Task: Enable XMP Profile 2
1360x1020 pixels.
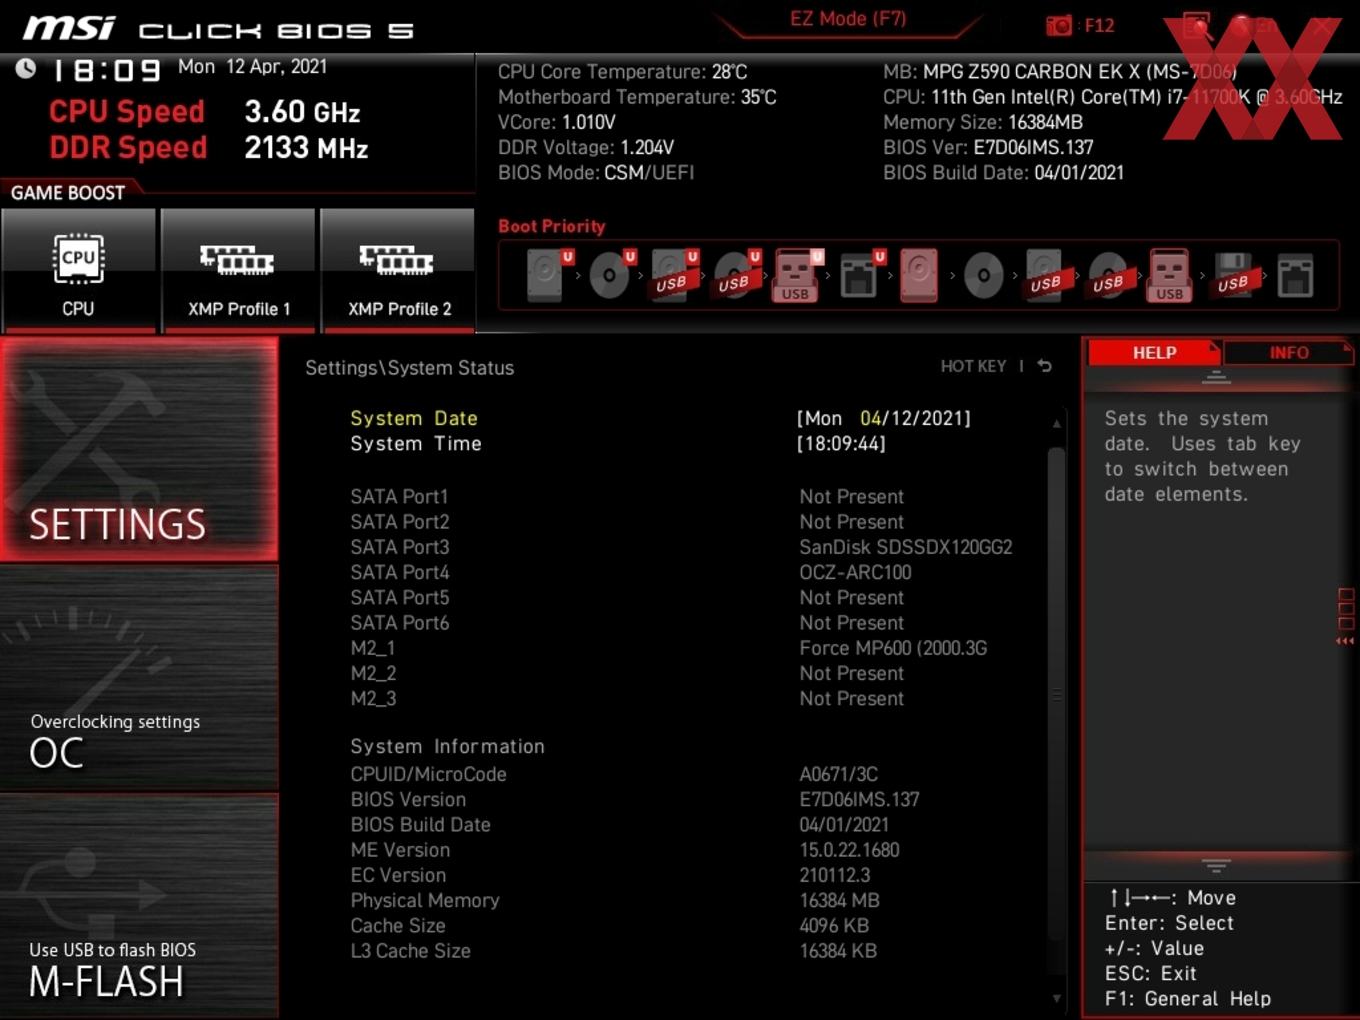Action: pos(398,270)
